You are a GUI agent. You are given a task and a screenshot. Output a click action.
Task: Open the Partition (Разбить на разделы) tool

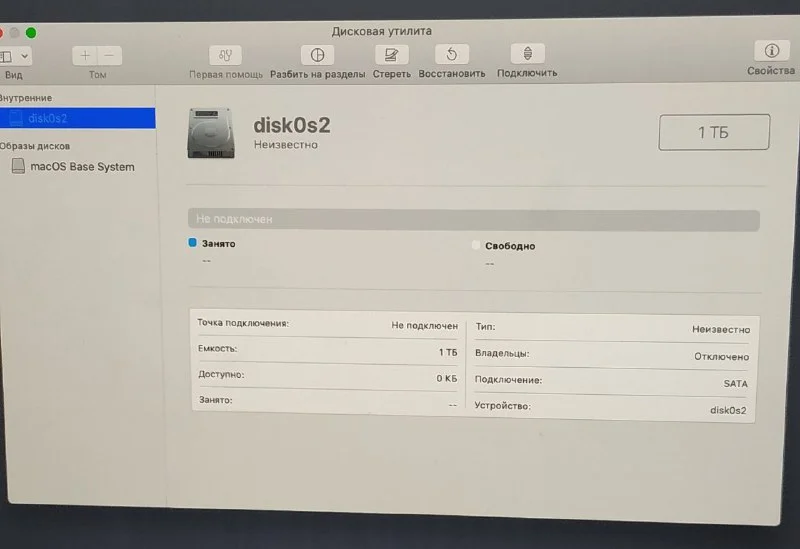tap(316, 55)
